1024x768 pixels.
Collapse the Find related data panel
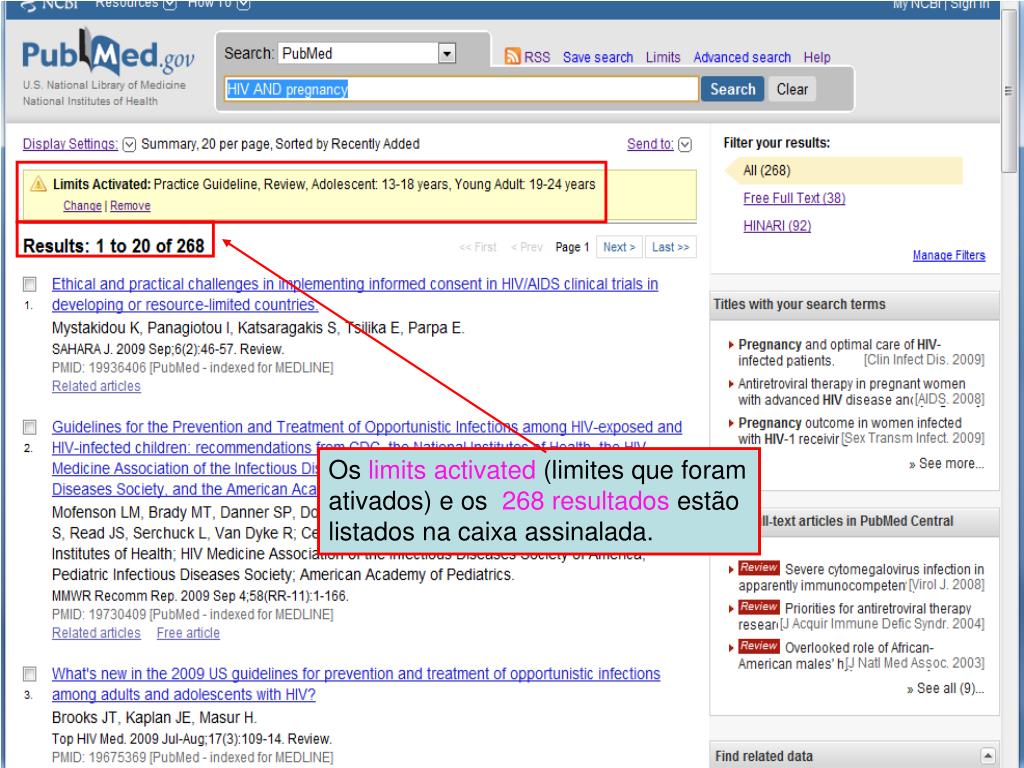click(x=988, y=756)
